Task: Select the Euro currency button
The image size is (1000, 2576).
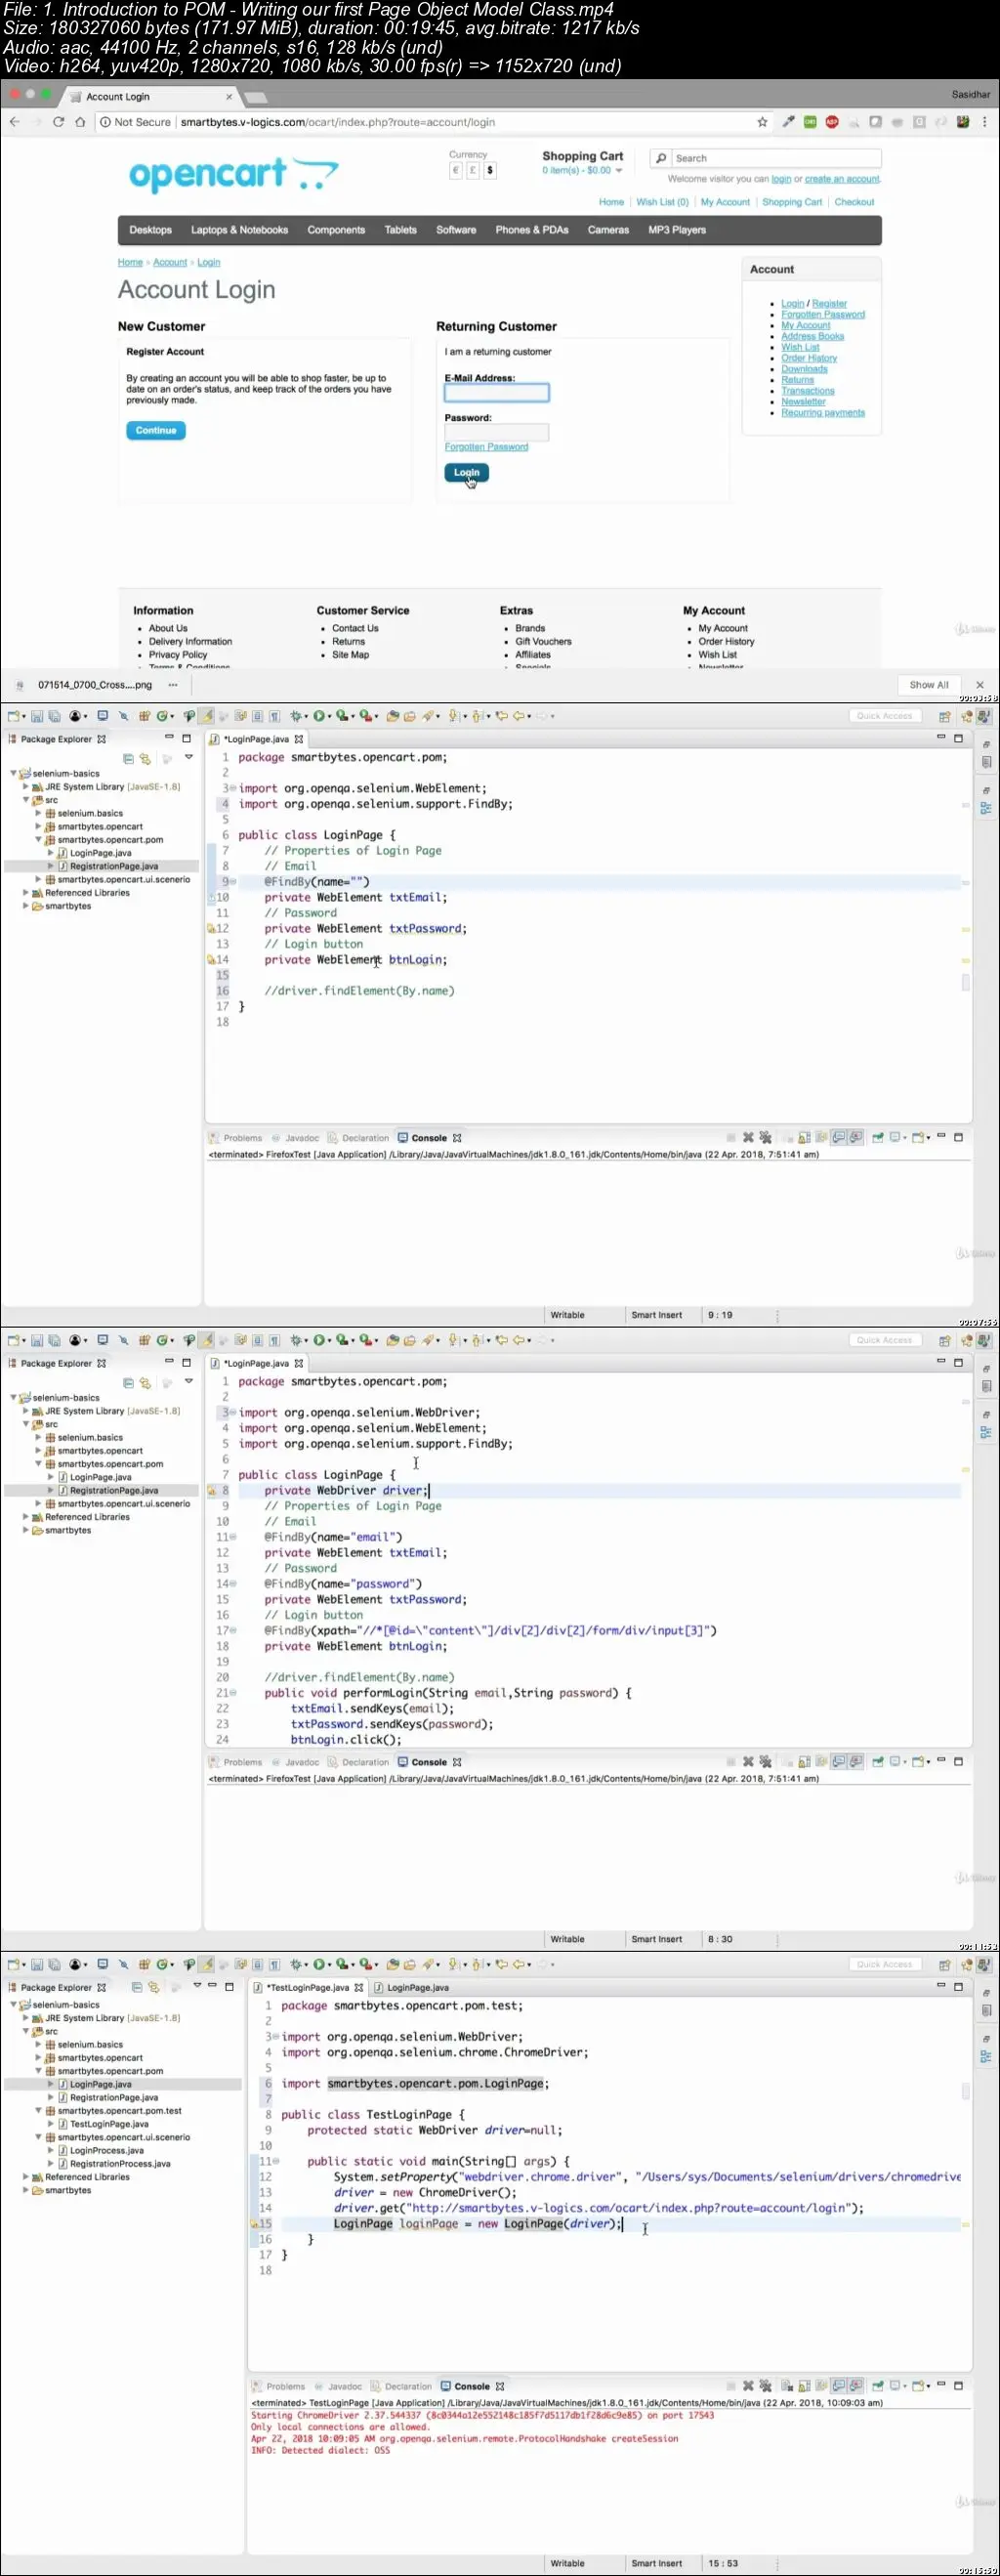Action: [x=455, y=170]
